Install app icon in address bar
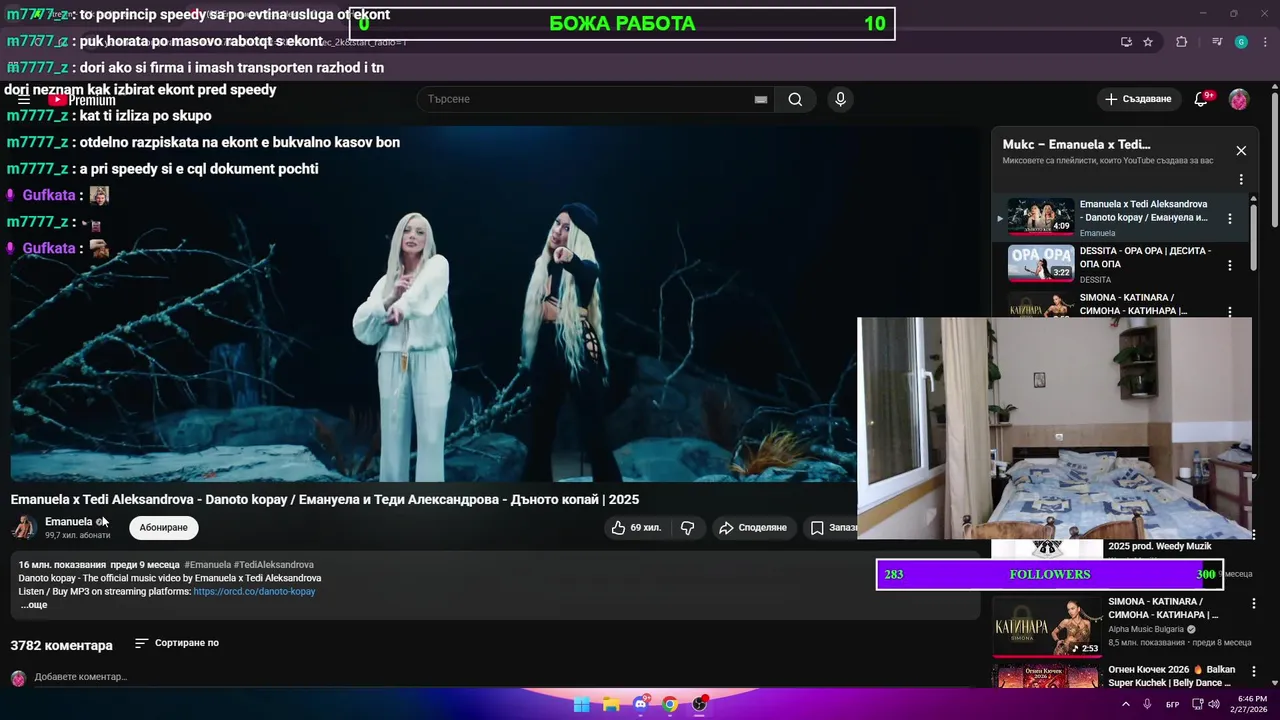The image size is (1280, 720). [x=1126, y=42]
